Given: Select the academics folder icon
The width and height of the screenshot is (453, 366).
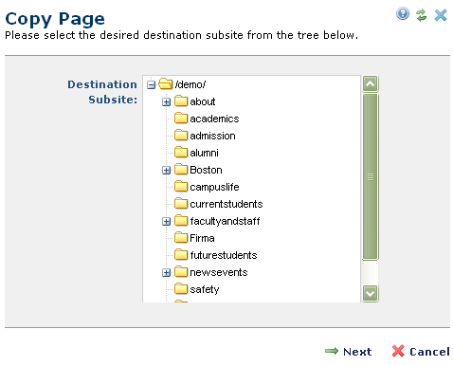Looking at the screenshot, I should tap(181, 118).
